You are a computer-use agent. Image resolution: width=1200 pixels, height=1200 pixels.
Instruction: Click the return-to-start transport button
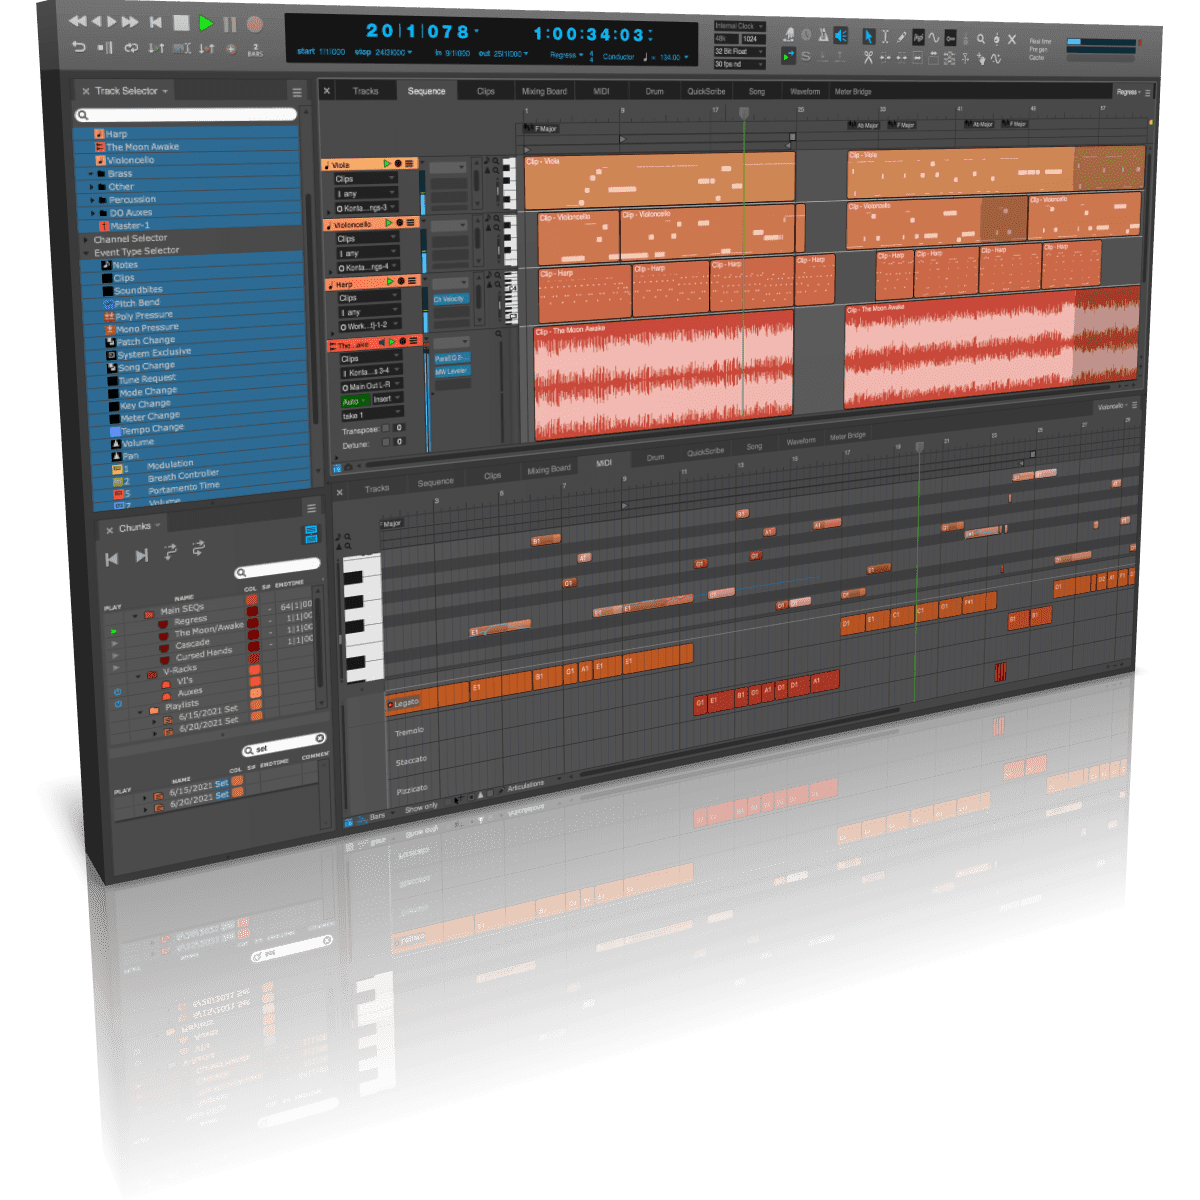155,21
